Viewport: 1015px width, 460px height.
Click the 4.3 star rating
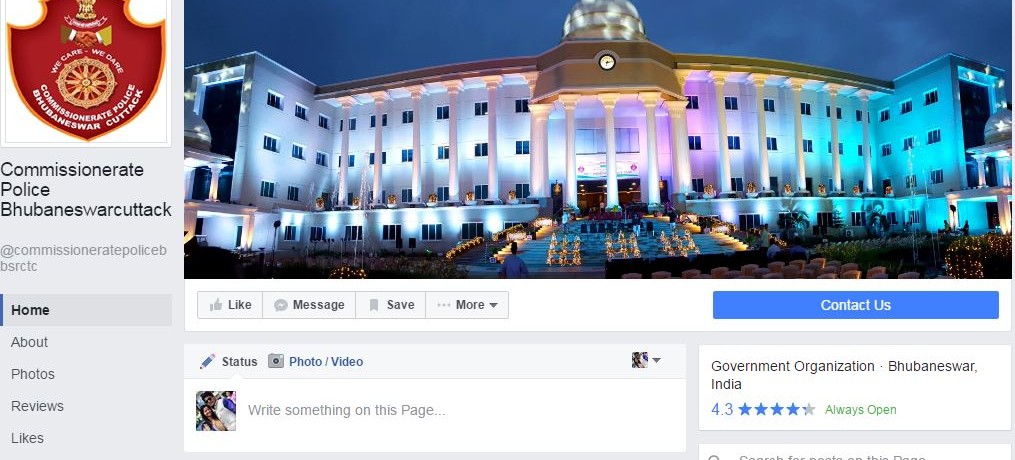[763, 410]
